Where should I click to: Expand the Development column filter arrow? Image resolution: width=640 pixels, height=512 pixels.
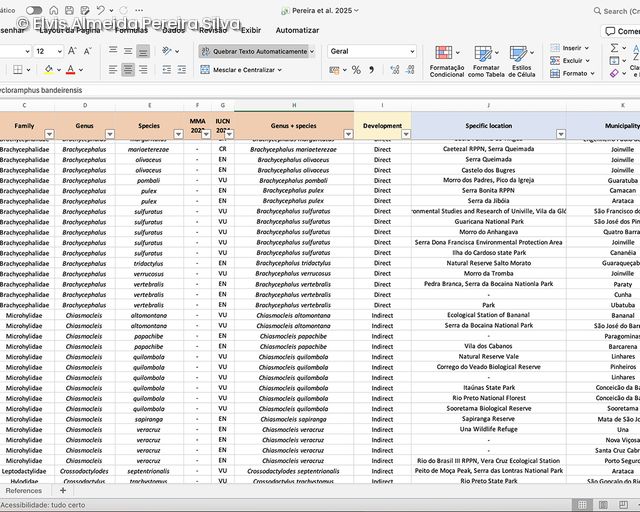(405, 134)
